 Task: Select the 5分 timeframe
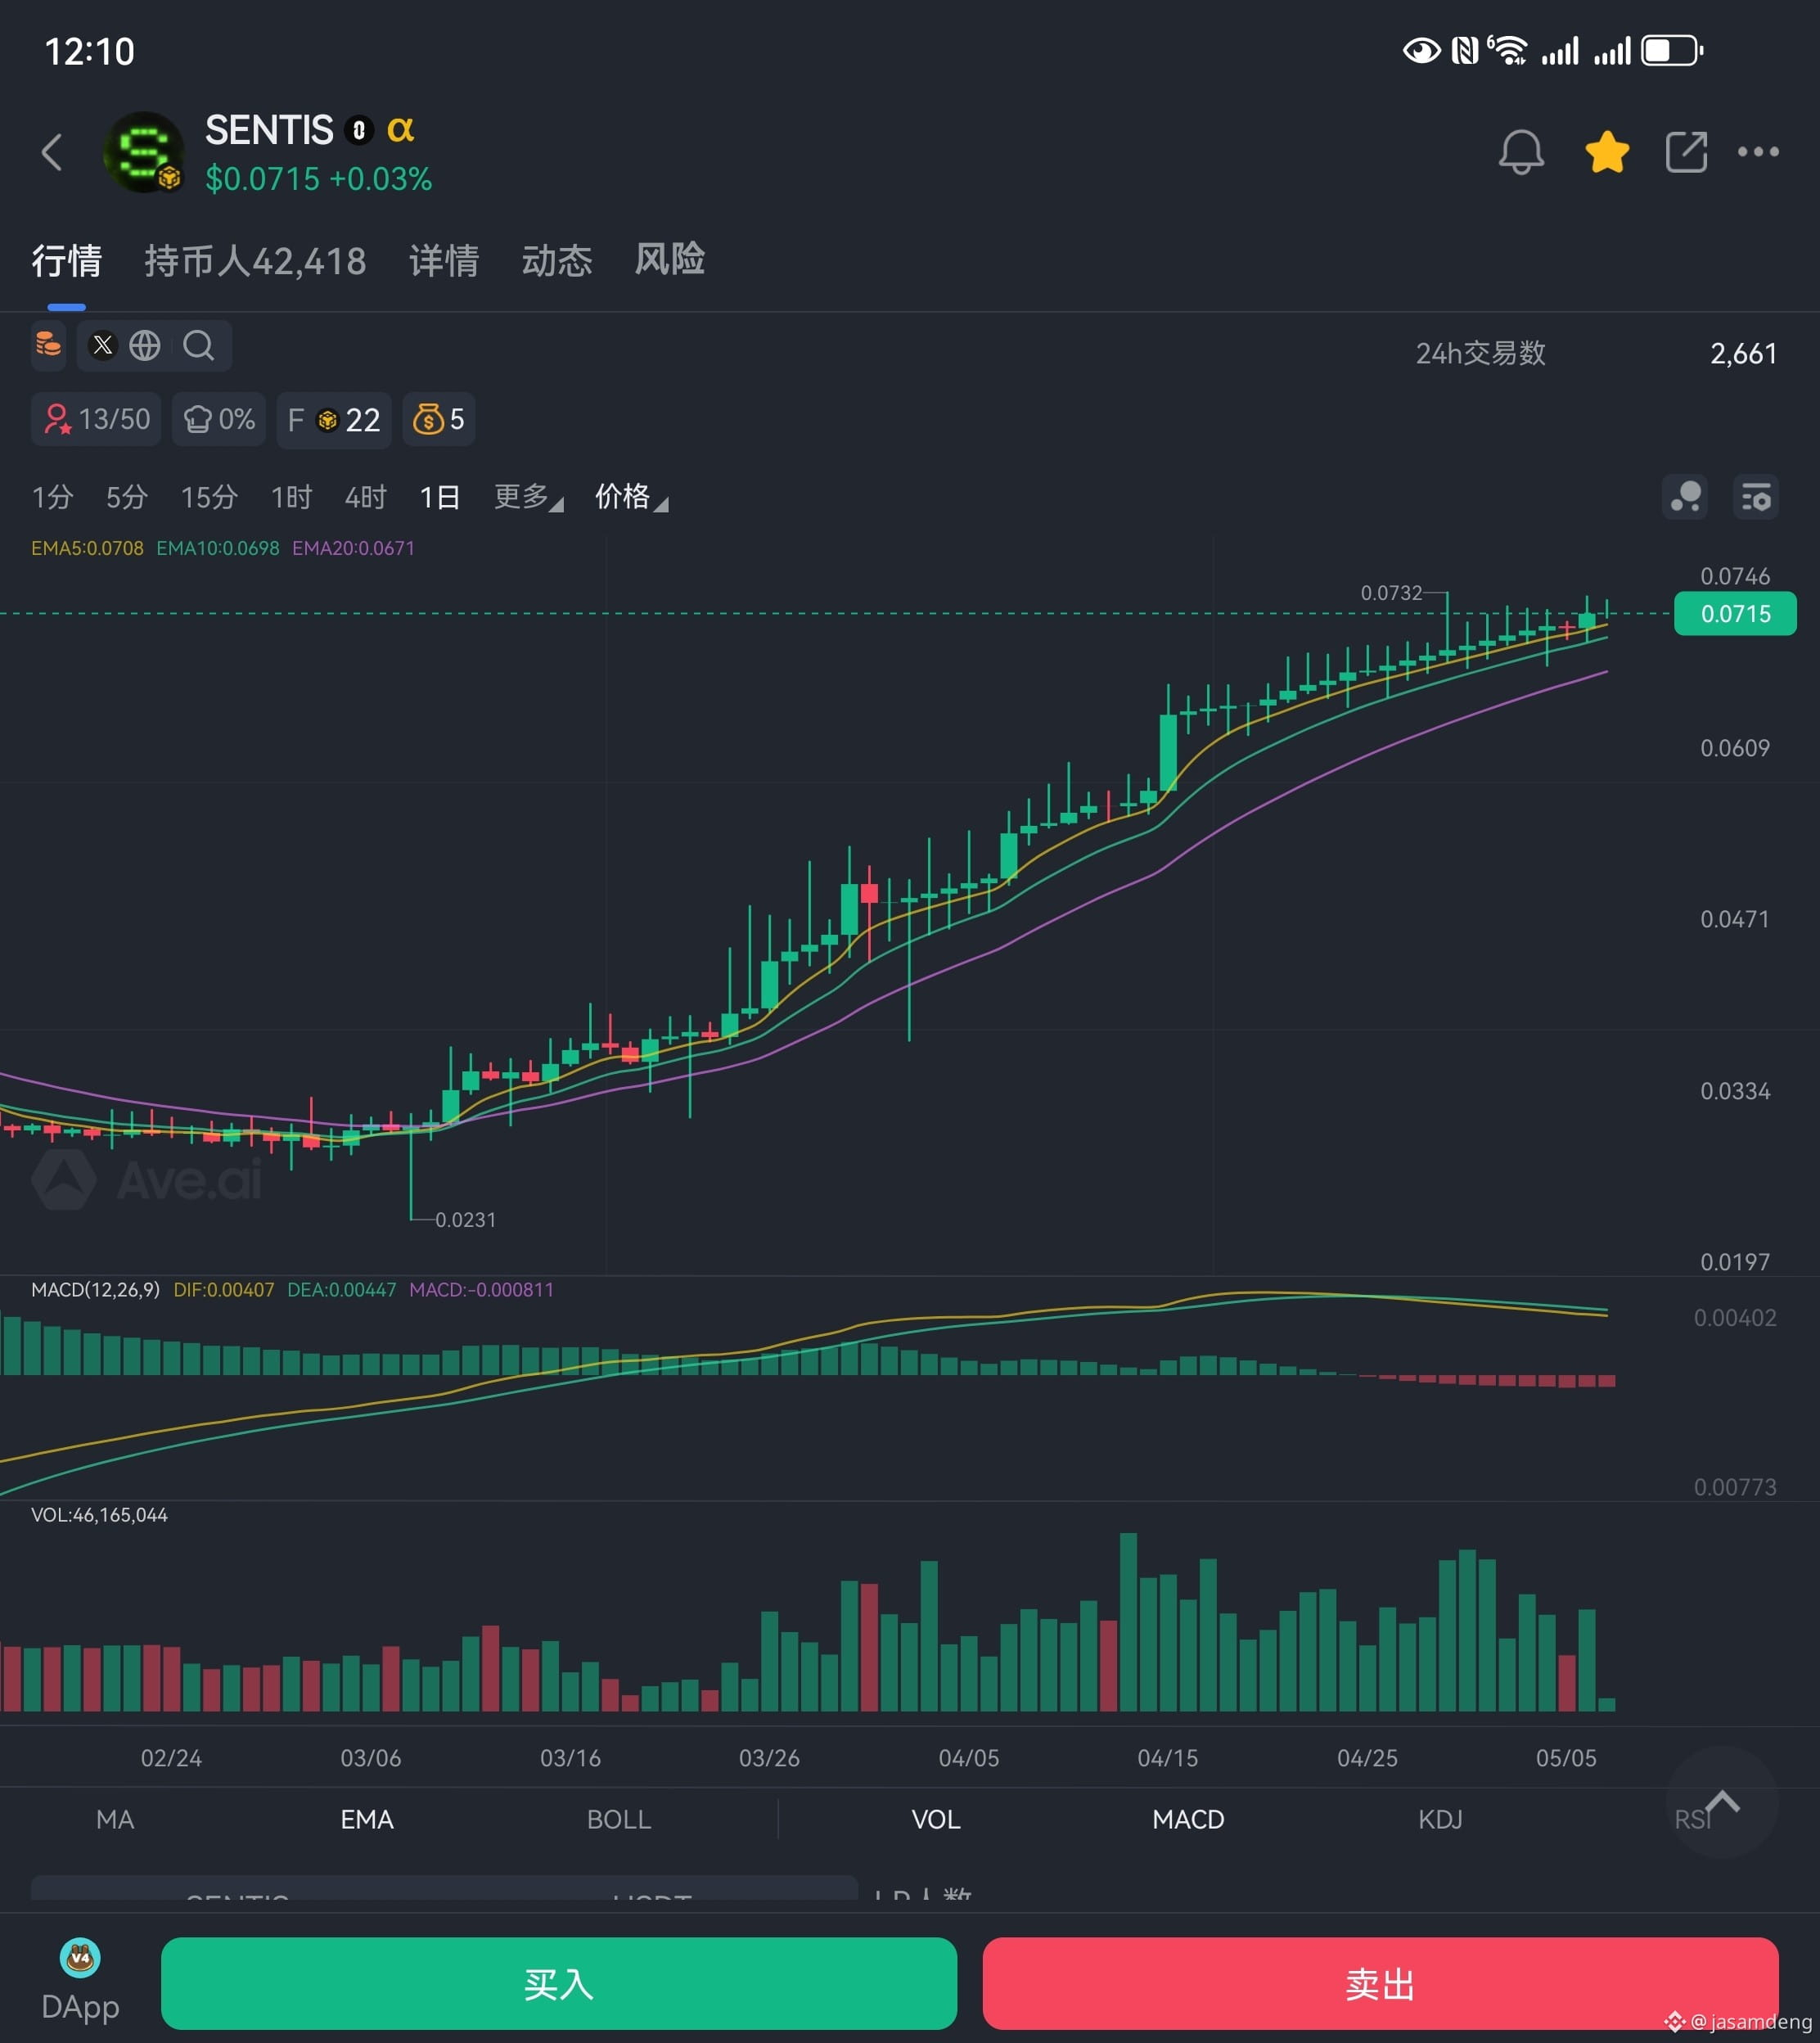tap(127, 497)
